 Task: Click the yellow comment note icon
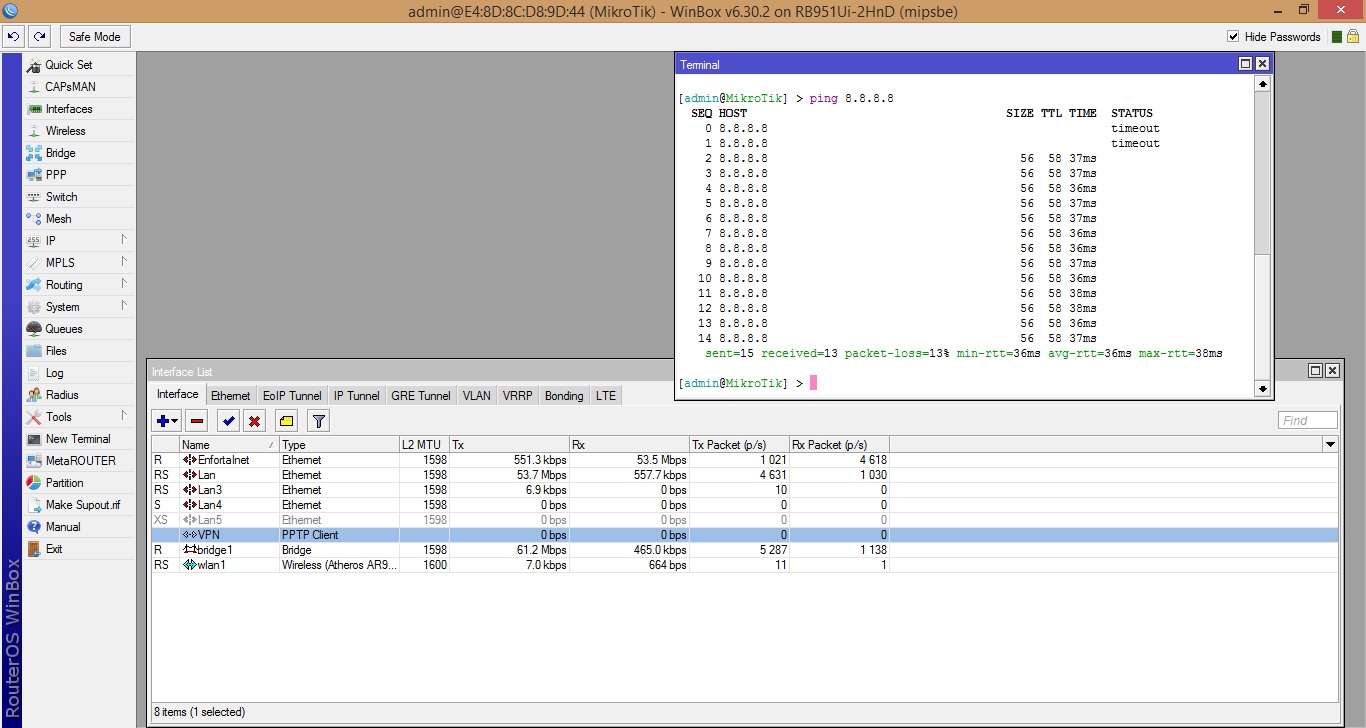[x=286, y=421]
